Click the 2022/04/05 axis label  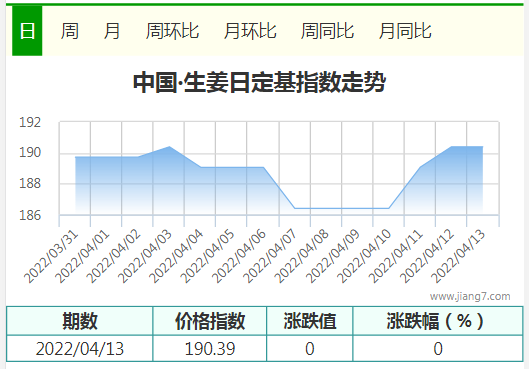tap(208, 256)
